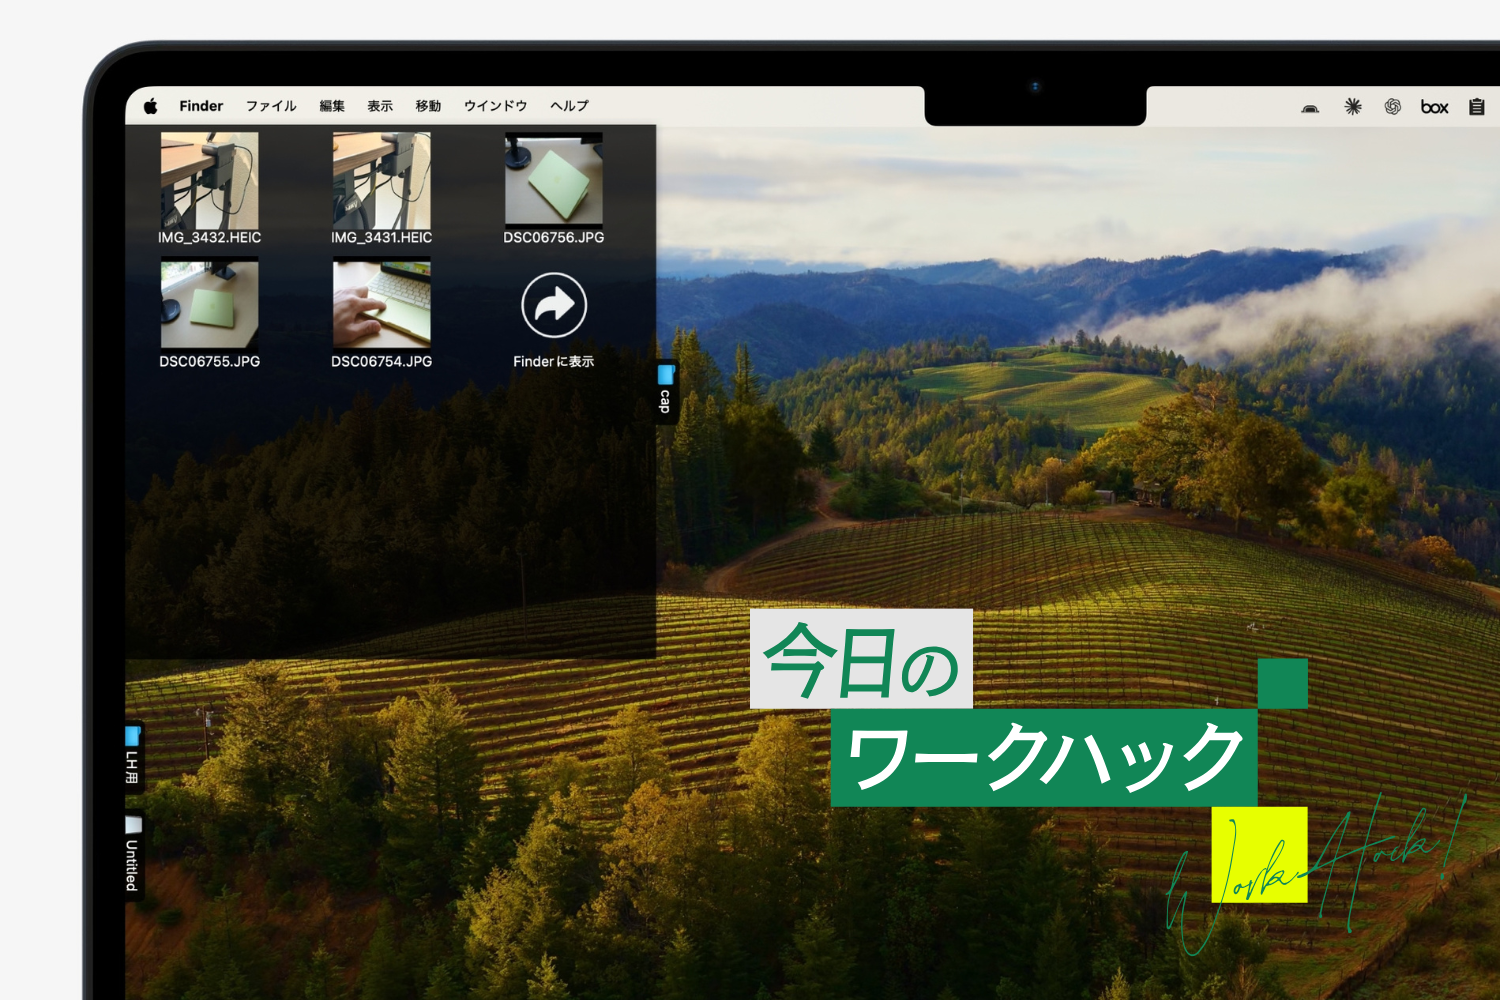1500x1000 pixels.
Task: Select the IMG_3431.HEIC thumbnail
Action: 382,181
